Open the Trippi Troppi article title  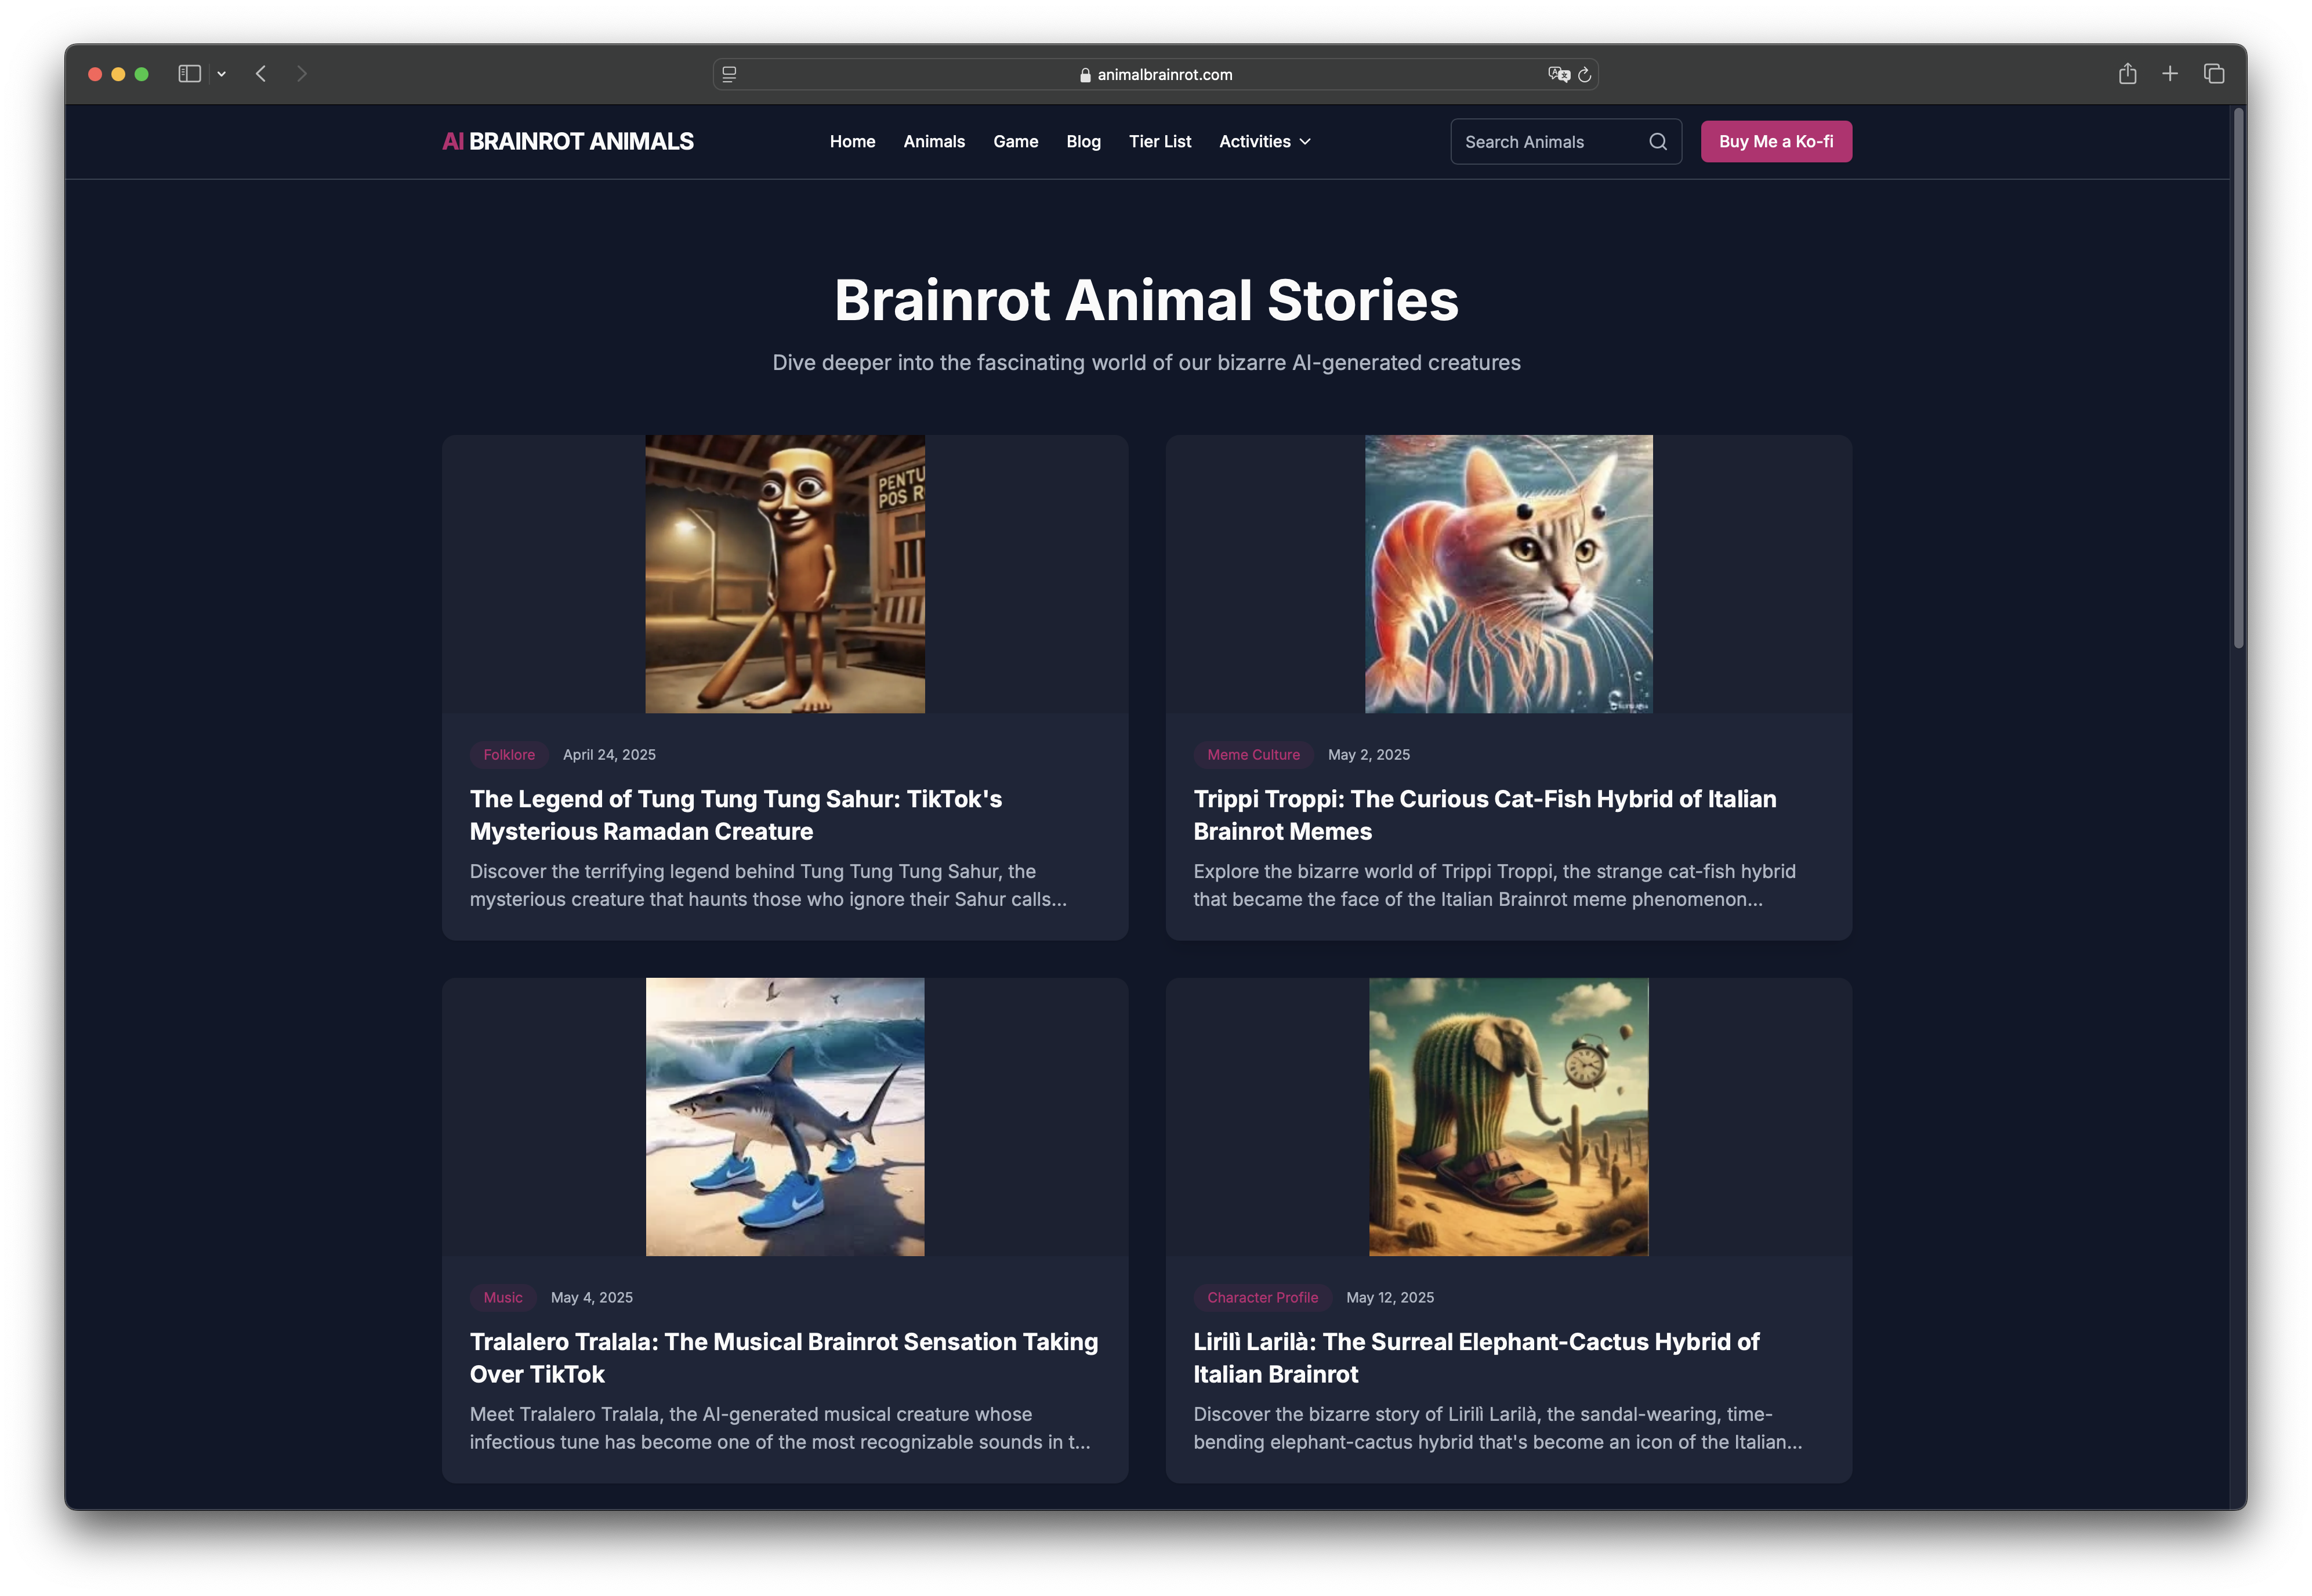click(x=1484, y=815)
